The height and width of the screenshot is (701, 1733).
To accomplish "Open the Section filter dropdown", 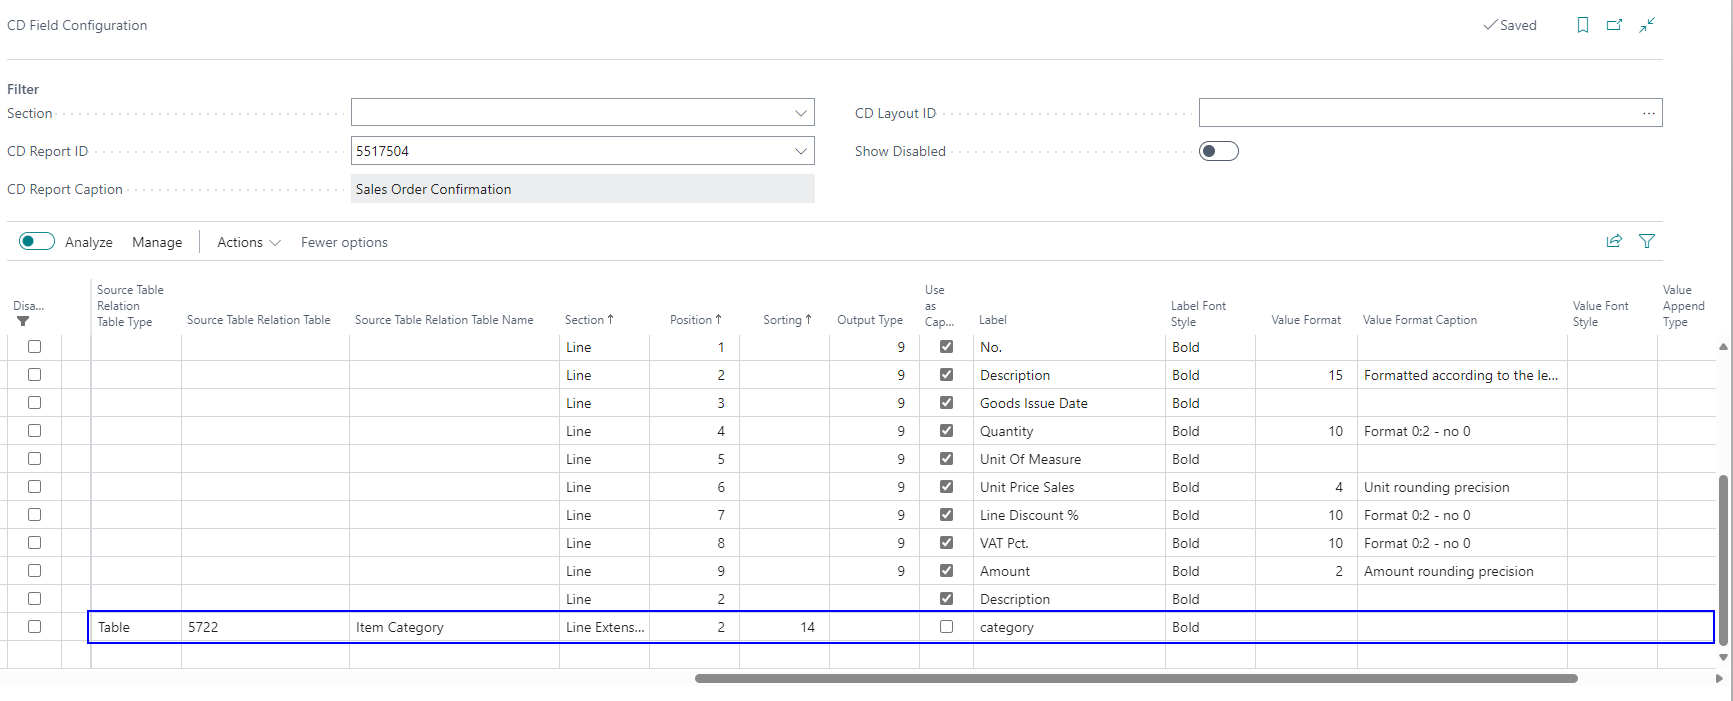I will (x=800, y=113).
